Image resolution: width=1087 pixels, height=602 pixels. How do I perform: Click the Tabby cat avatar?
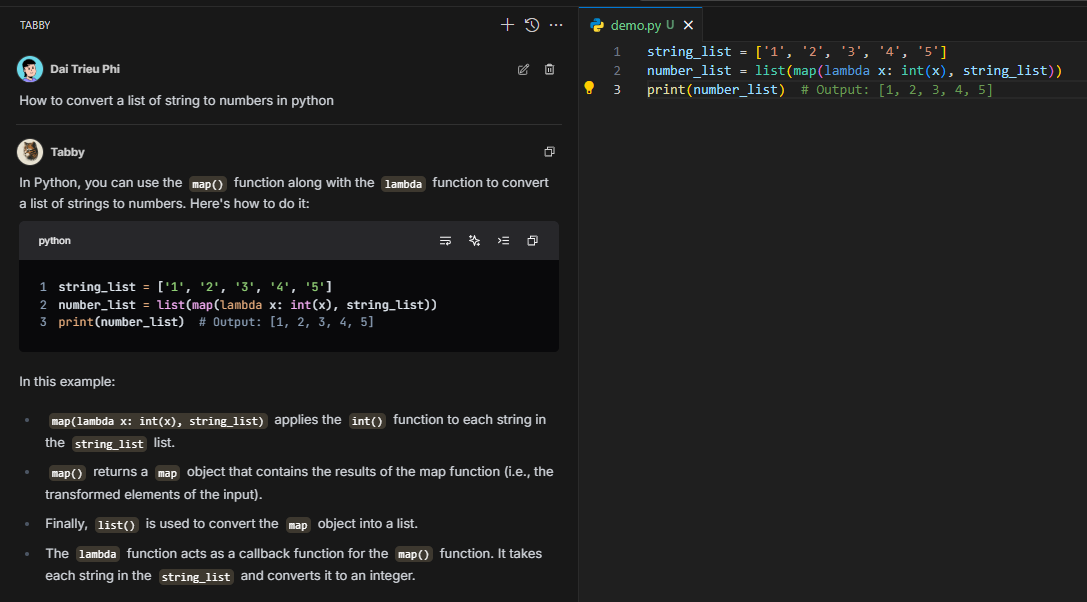pyautogui.click(x=30, y=152)
